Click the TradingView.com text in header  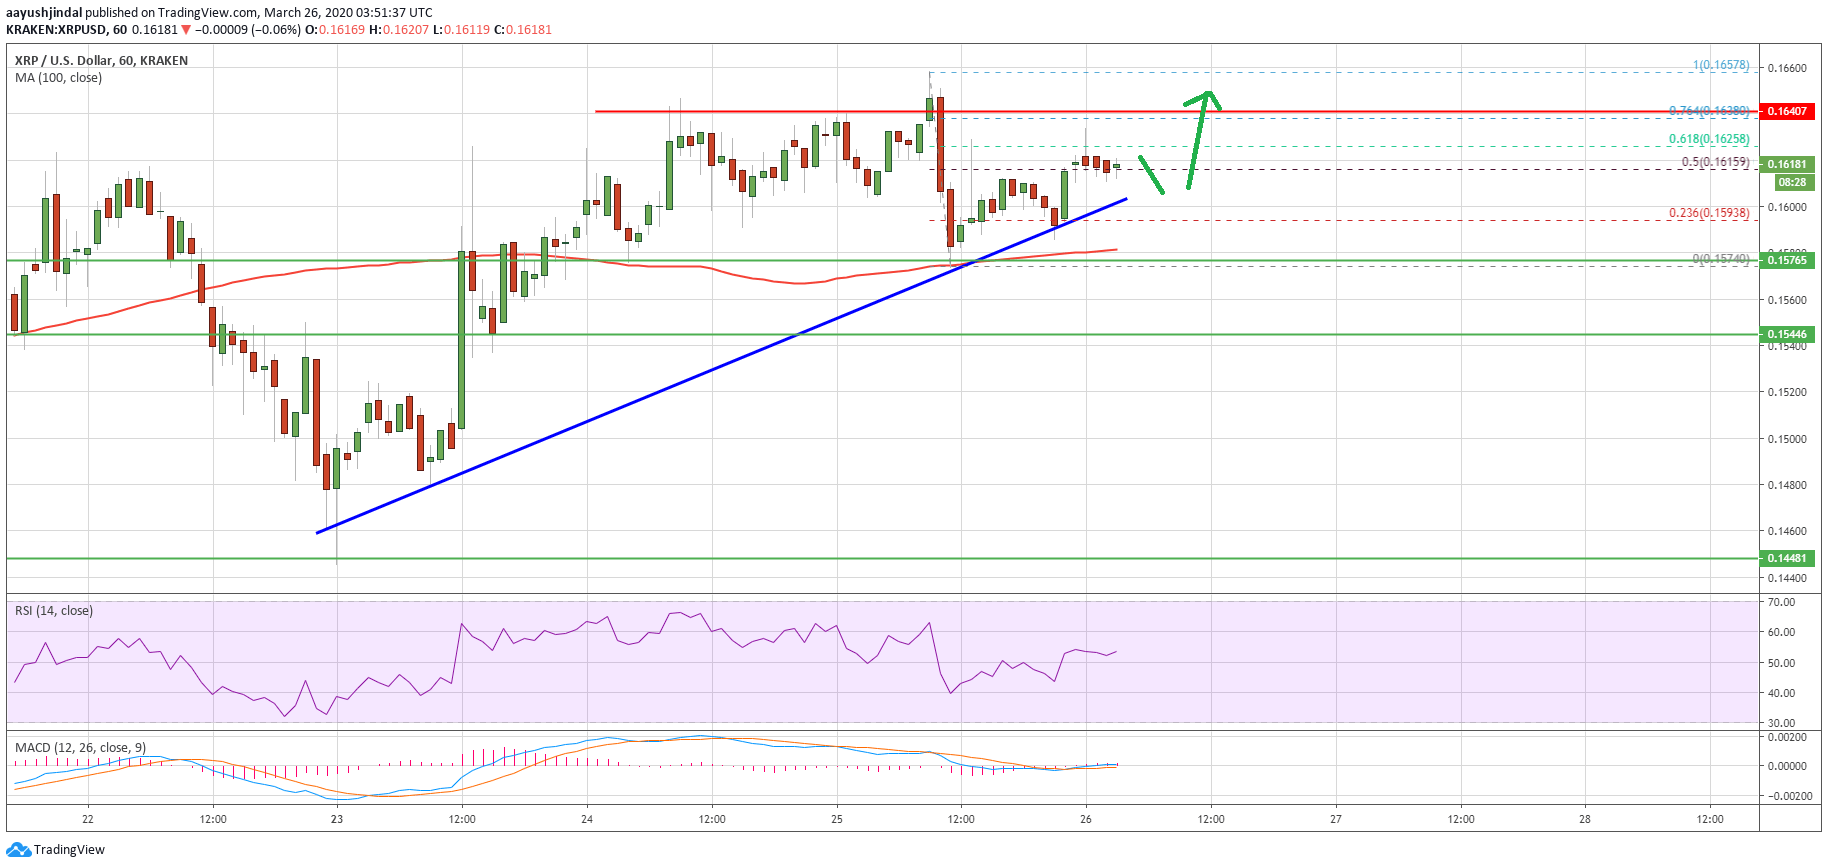coord(208,13)
